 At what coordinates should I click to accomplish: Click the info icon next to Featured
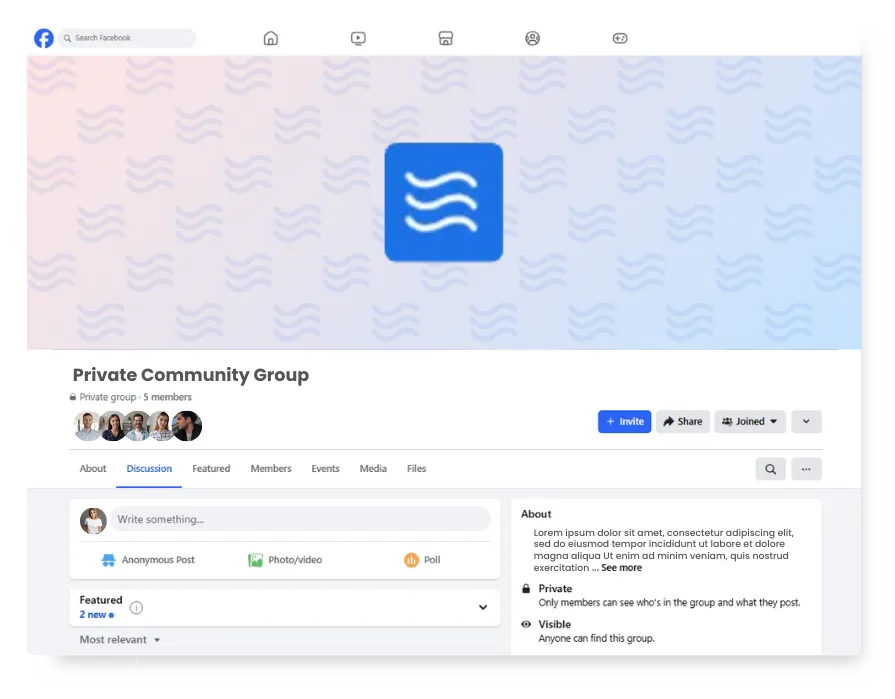pyautogui.click(x=136, y=608)
